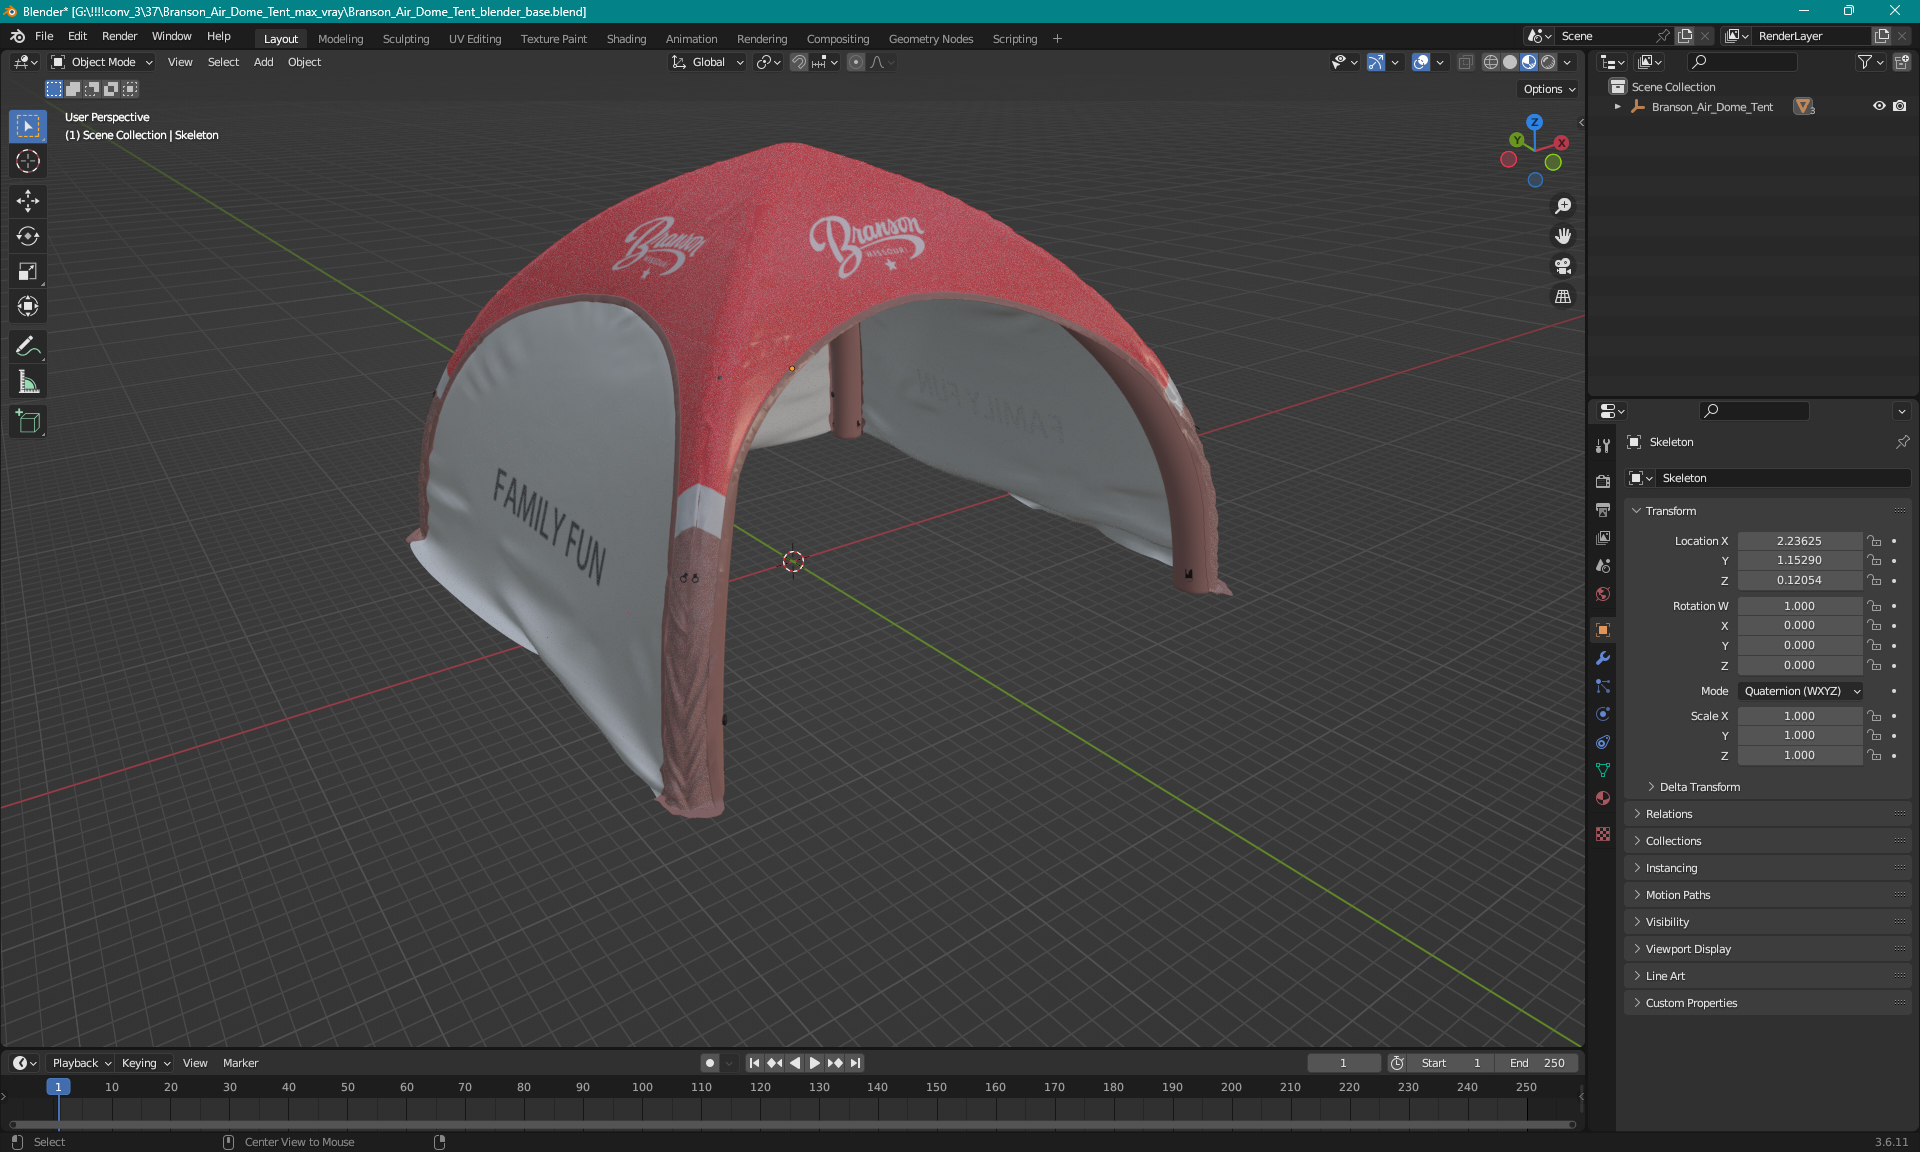Switch to the Shading workspace tab
1920x1152 pixels.
(626, 39)
